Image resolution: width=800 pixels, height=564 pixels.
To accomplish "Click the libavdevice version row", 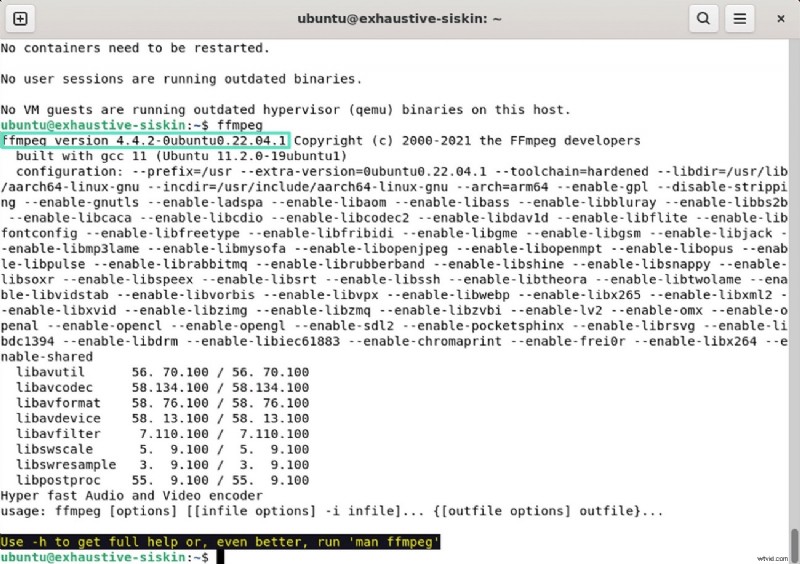I will tap(162, 419).
